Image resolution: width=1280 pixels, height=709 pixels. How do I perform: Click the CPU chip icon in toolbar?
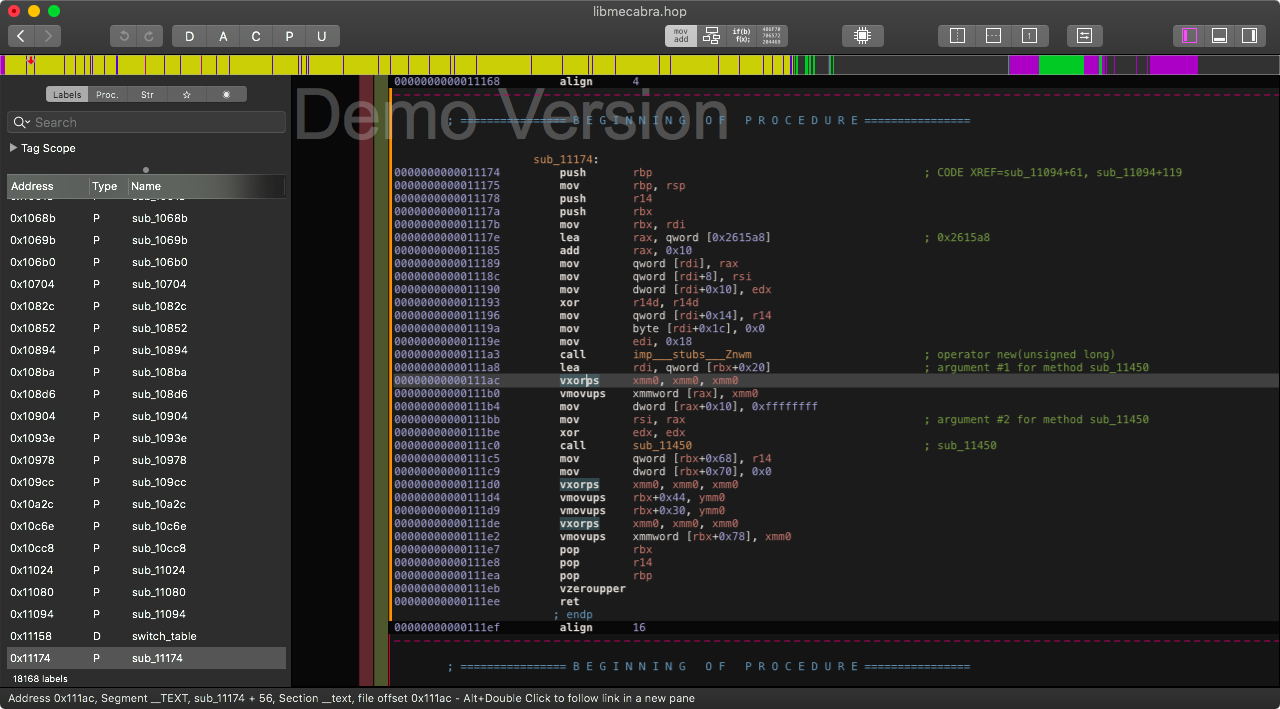[862, 36]
